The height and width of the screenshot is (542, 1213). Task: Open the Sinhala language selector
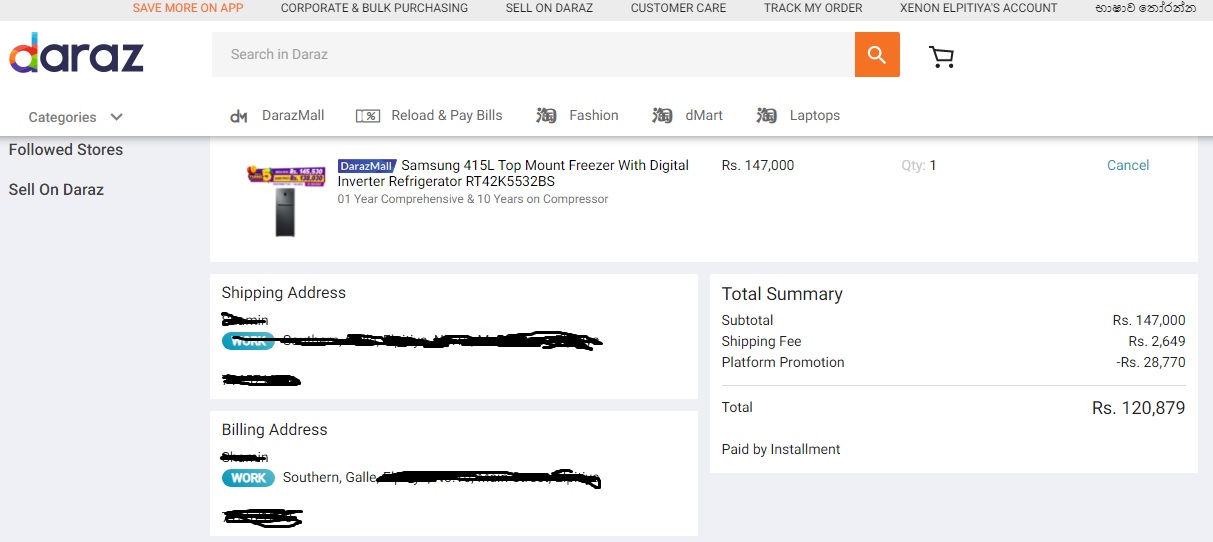[x=1145, y=8]
